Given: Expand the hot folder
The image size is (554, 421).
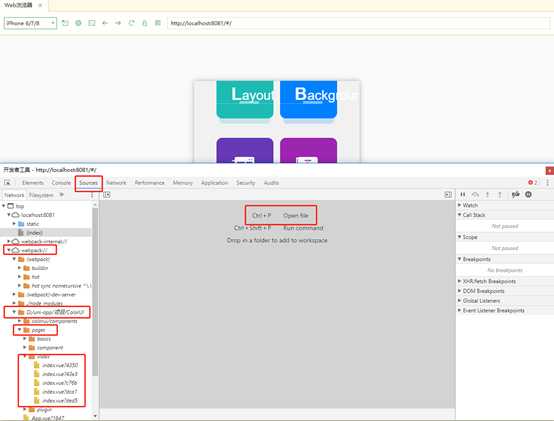Looking at the screenshot, I should (x=20, y=277).
